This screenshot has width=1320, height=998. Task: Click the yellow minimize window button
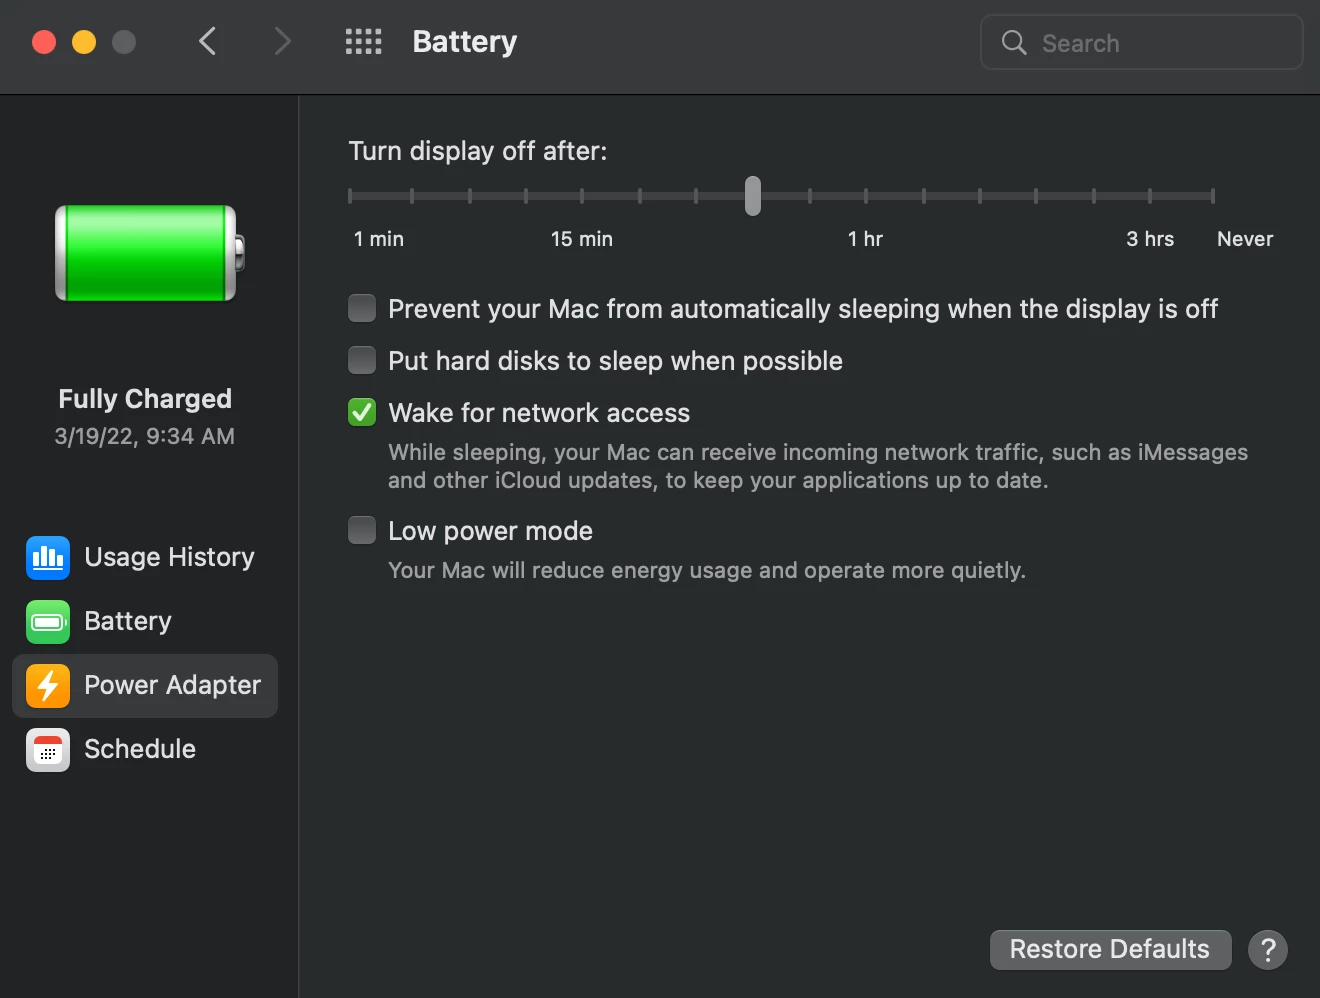coord(84,42)
